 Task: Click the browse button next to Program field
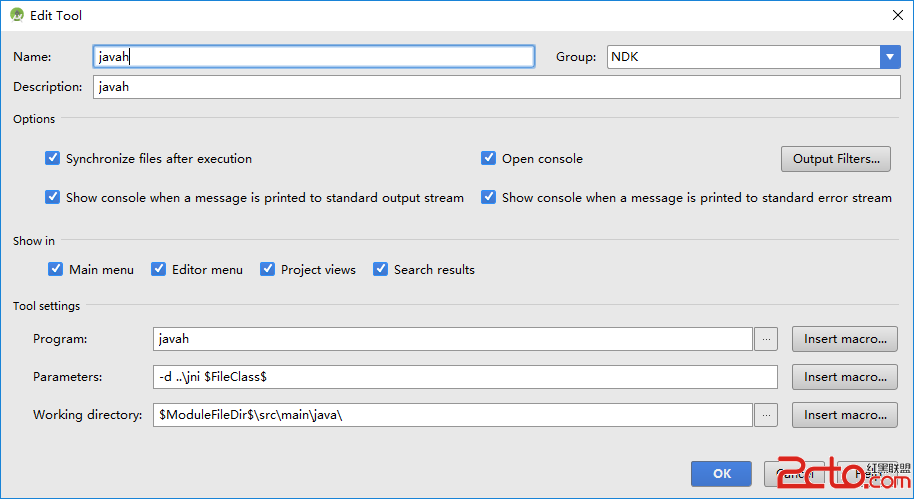tap(766, 339)
